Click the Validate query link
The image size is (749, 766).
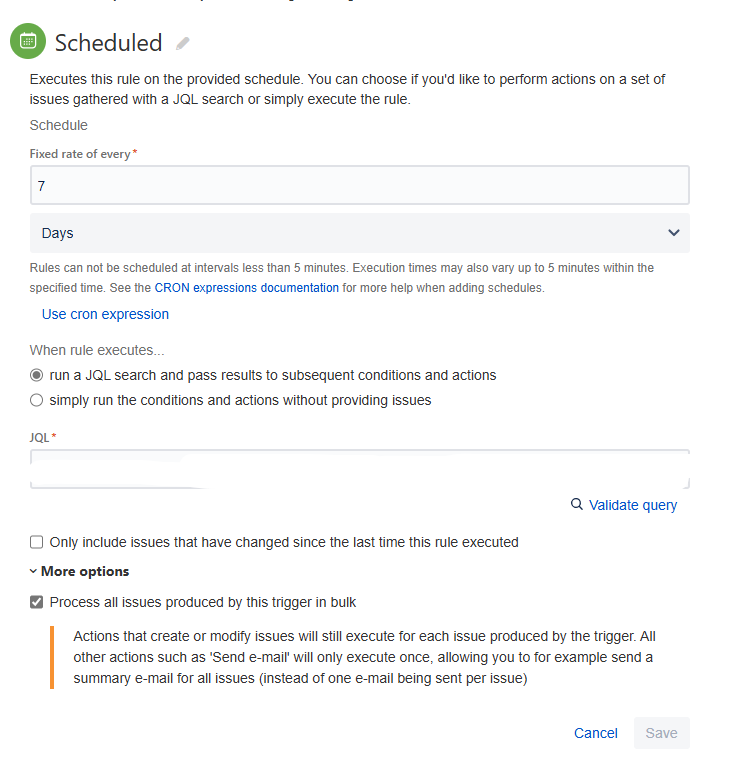(x=633, y=505)
